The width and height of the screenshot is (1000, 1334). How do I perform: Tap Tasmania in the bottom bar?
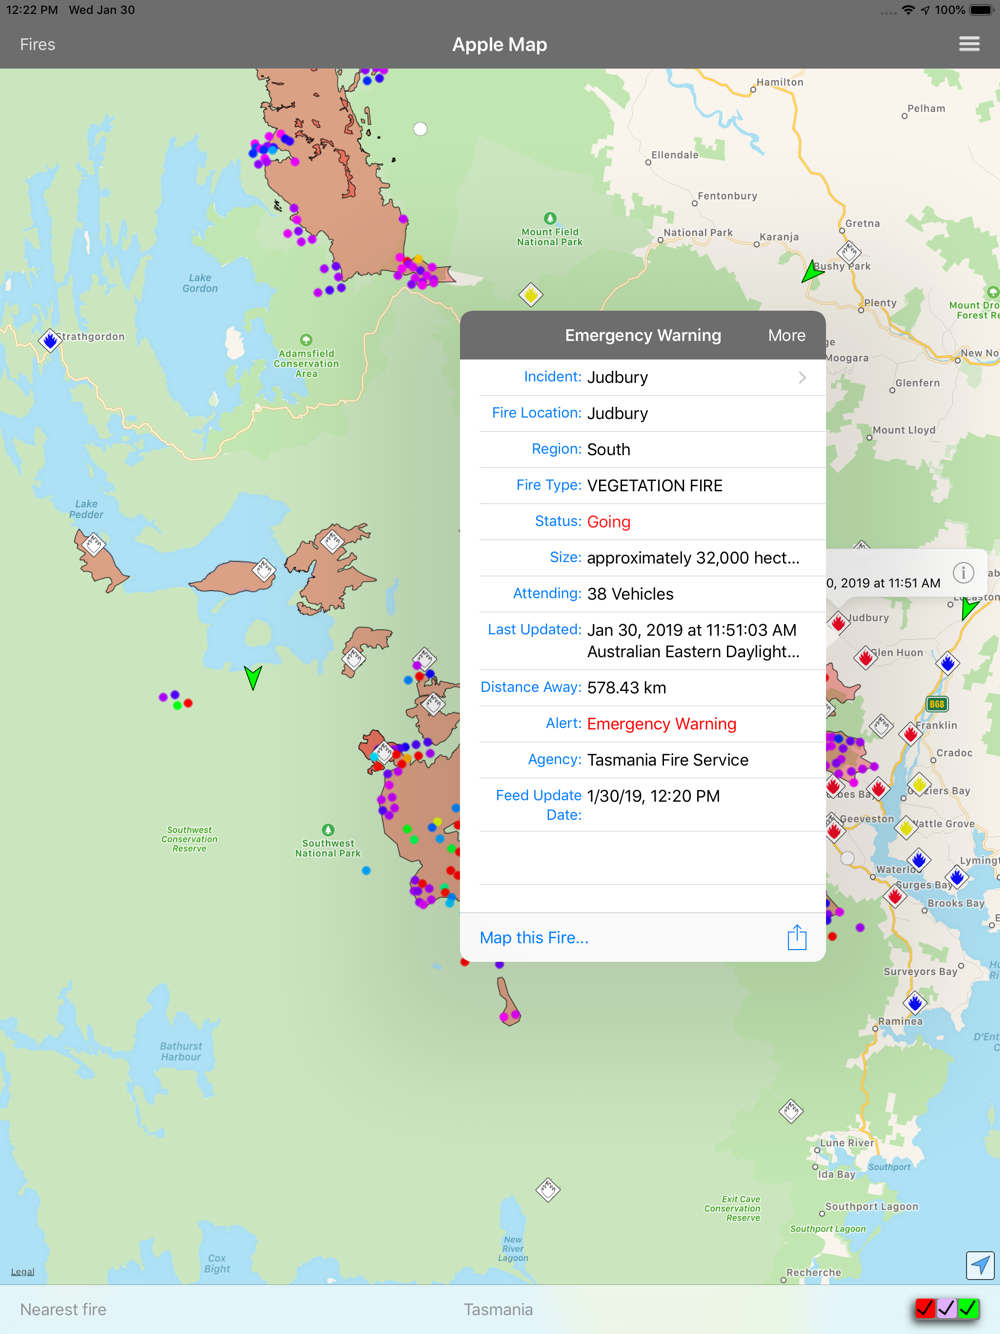click(x=498, y=1309)
